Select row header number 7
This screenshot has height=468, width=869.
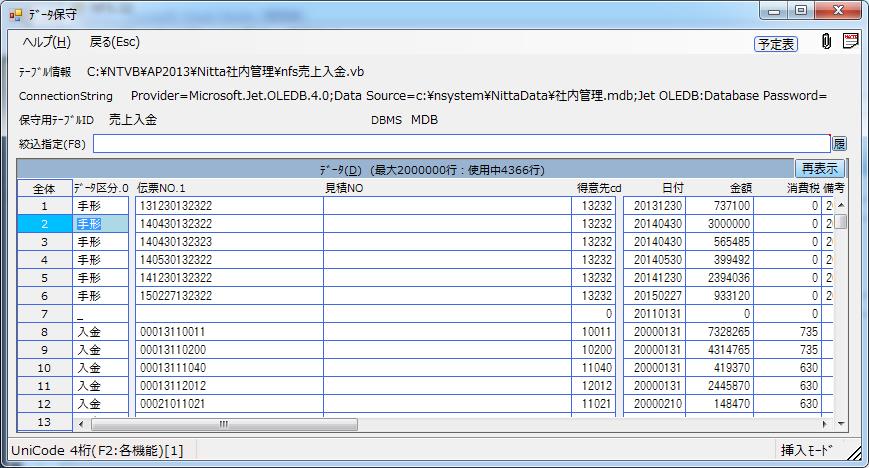[44, 314]
